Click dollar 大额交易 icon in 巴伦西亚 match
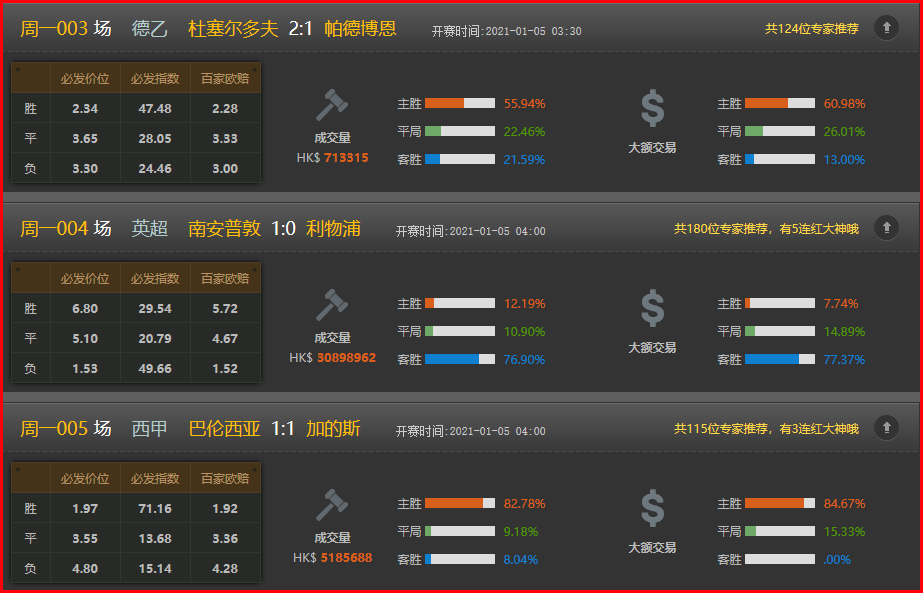This screenshot has height=593, width=923. coord(652,509)
